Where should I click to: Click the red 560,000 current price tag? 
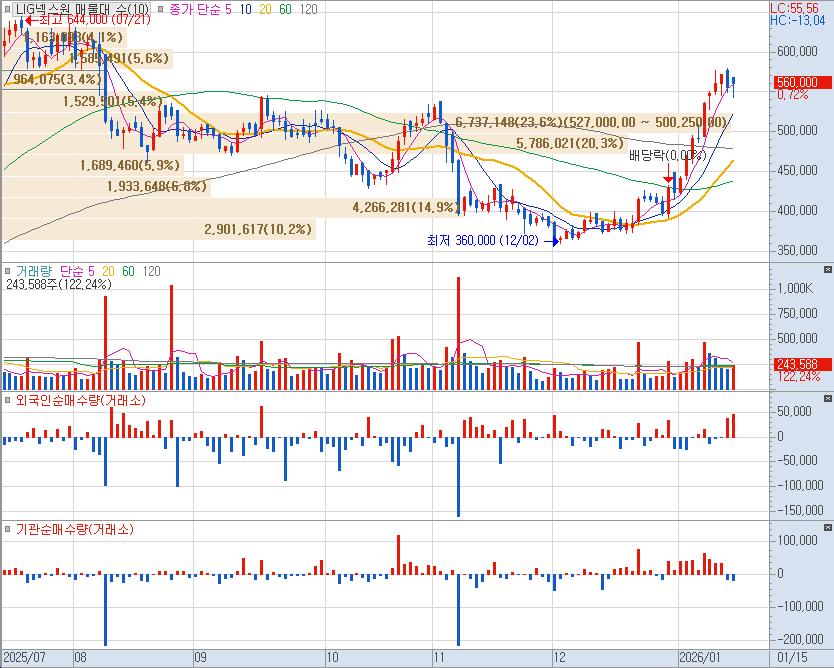[797, 82]
